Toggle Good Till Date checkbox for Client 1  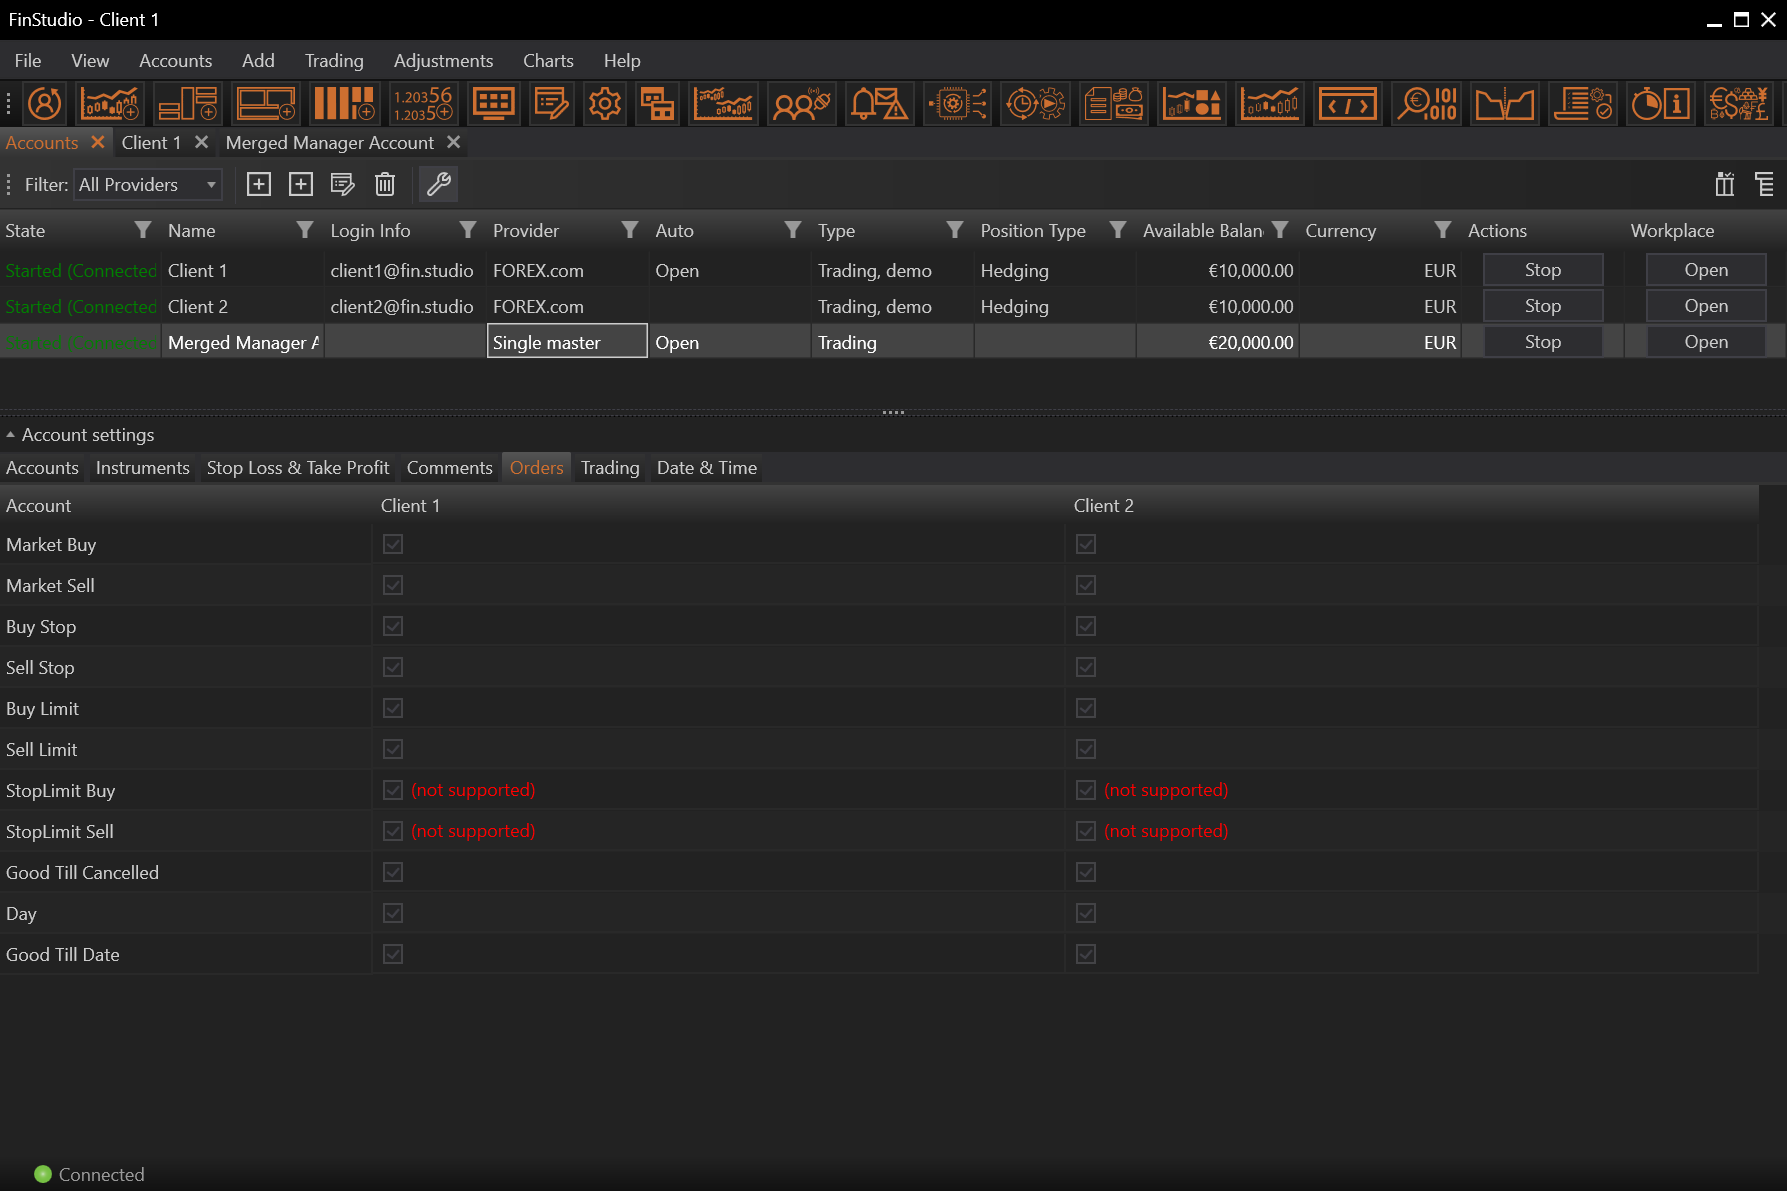[393, 954]
